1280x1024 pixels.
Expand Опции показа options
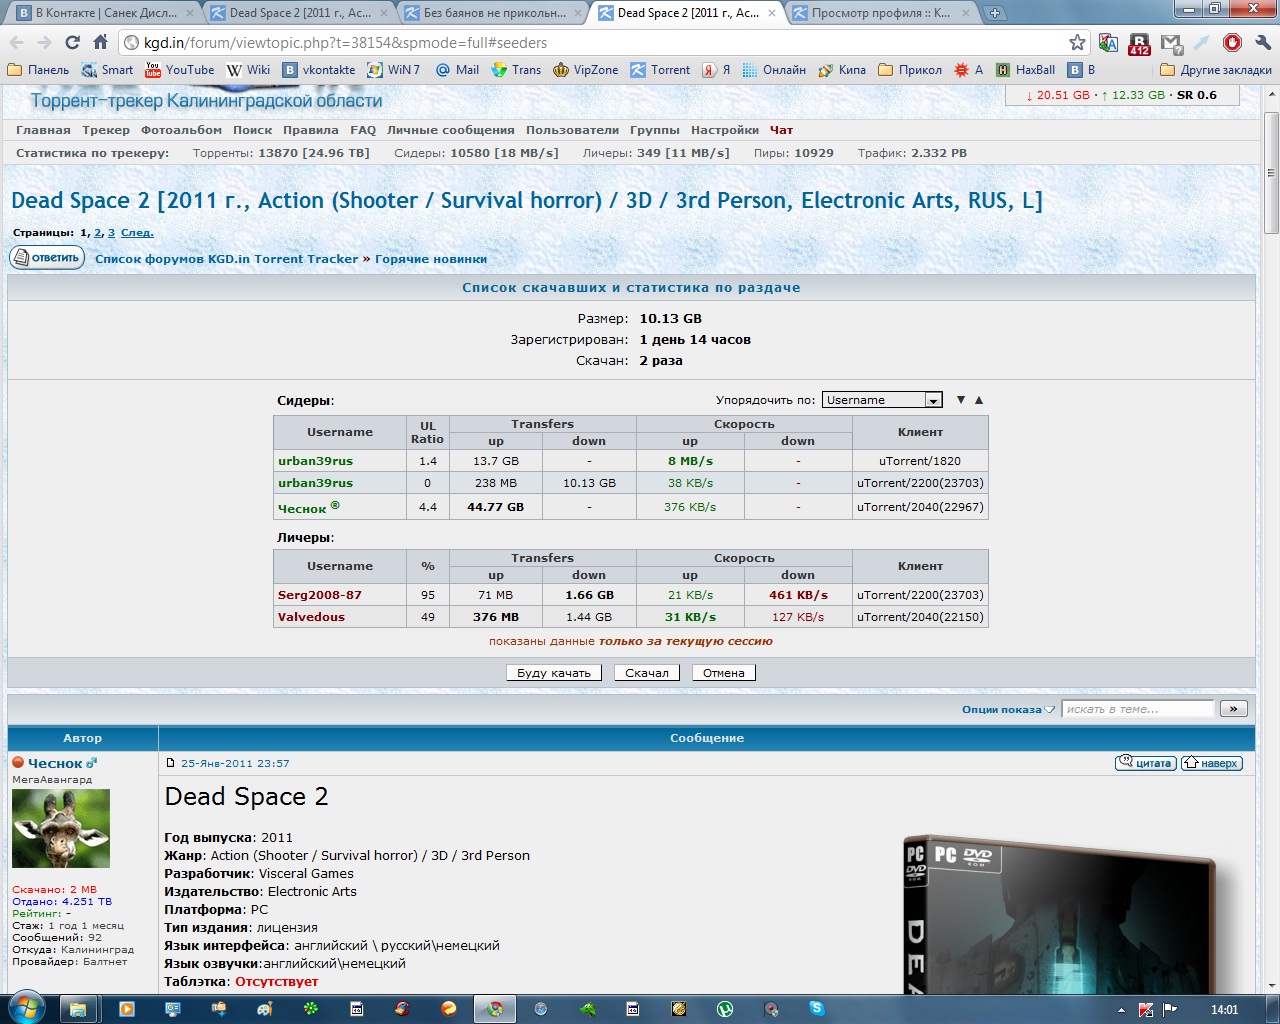[1008, 709]
